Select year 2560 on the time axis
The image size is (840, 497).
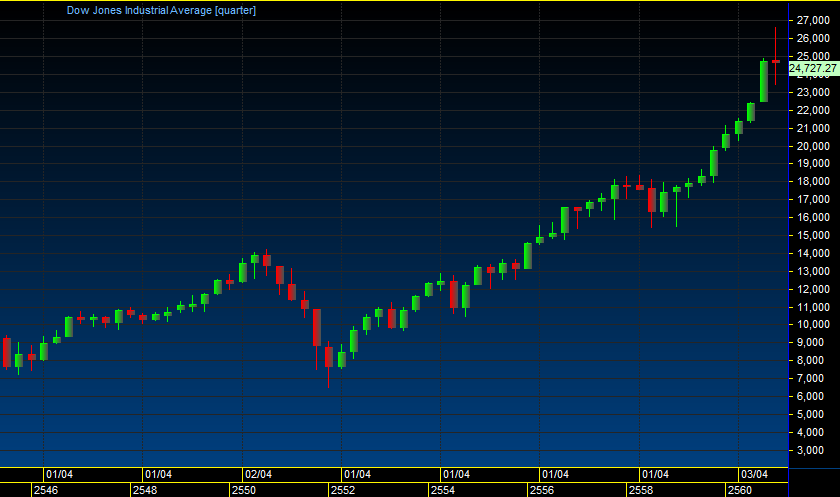click(740, 490)
